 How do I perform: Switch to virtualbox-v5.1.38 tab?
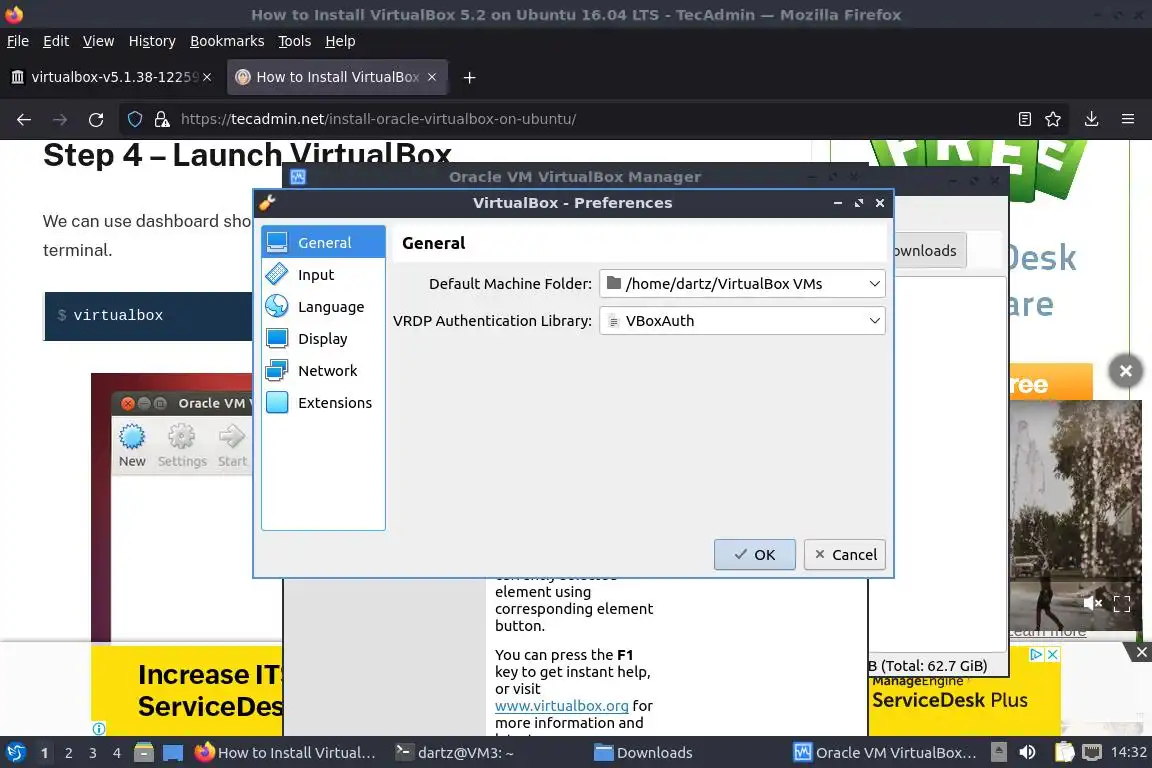click(x=110, y=77)
